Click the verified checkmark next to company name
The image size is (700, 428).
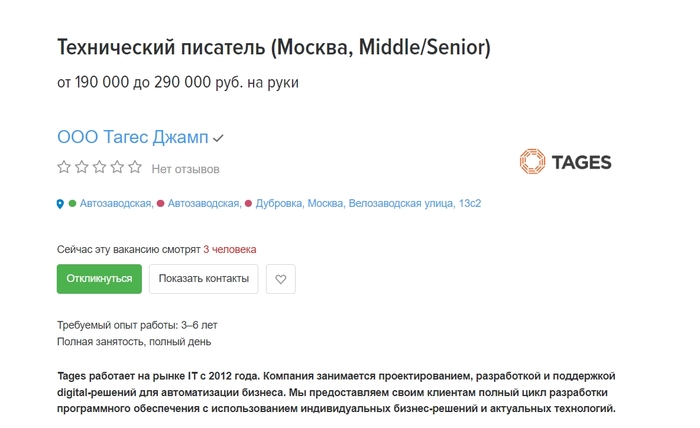pos(218,138)
